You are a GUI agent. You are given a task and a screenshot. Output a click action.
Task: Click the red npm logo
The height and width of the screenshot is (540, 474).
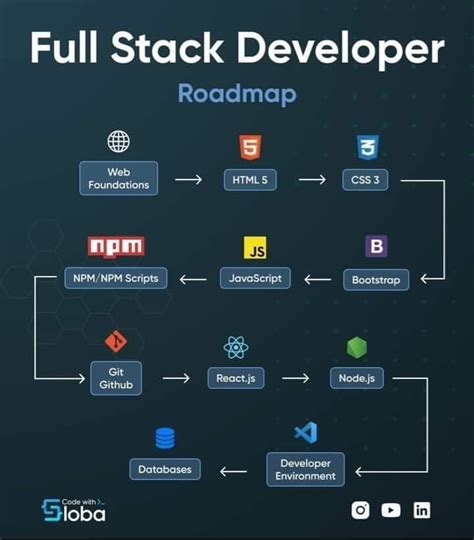coord(116,247)
